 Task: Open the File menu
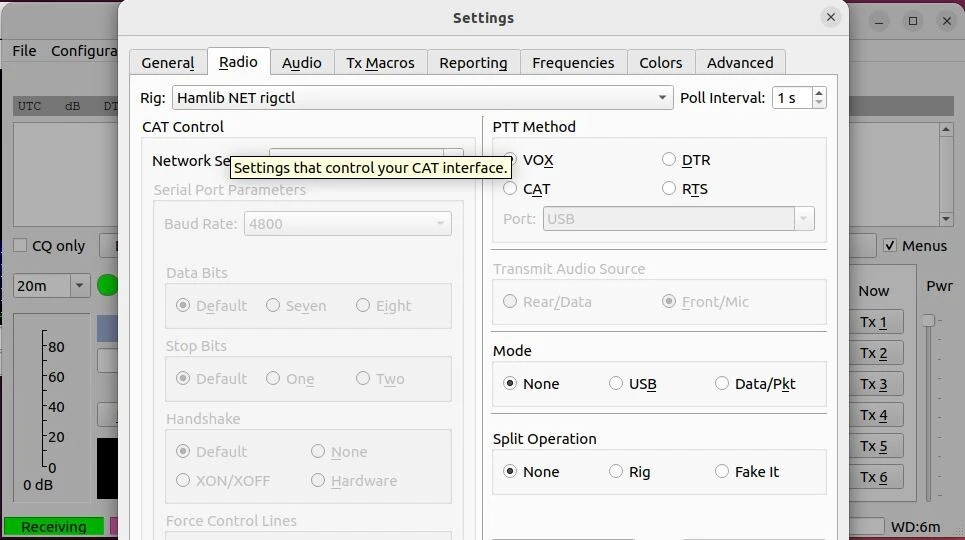click(x=24, y=51)
